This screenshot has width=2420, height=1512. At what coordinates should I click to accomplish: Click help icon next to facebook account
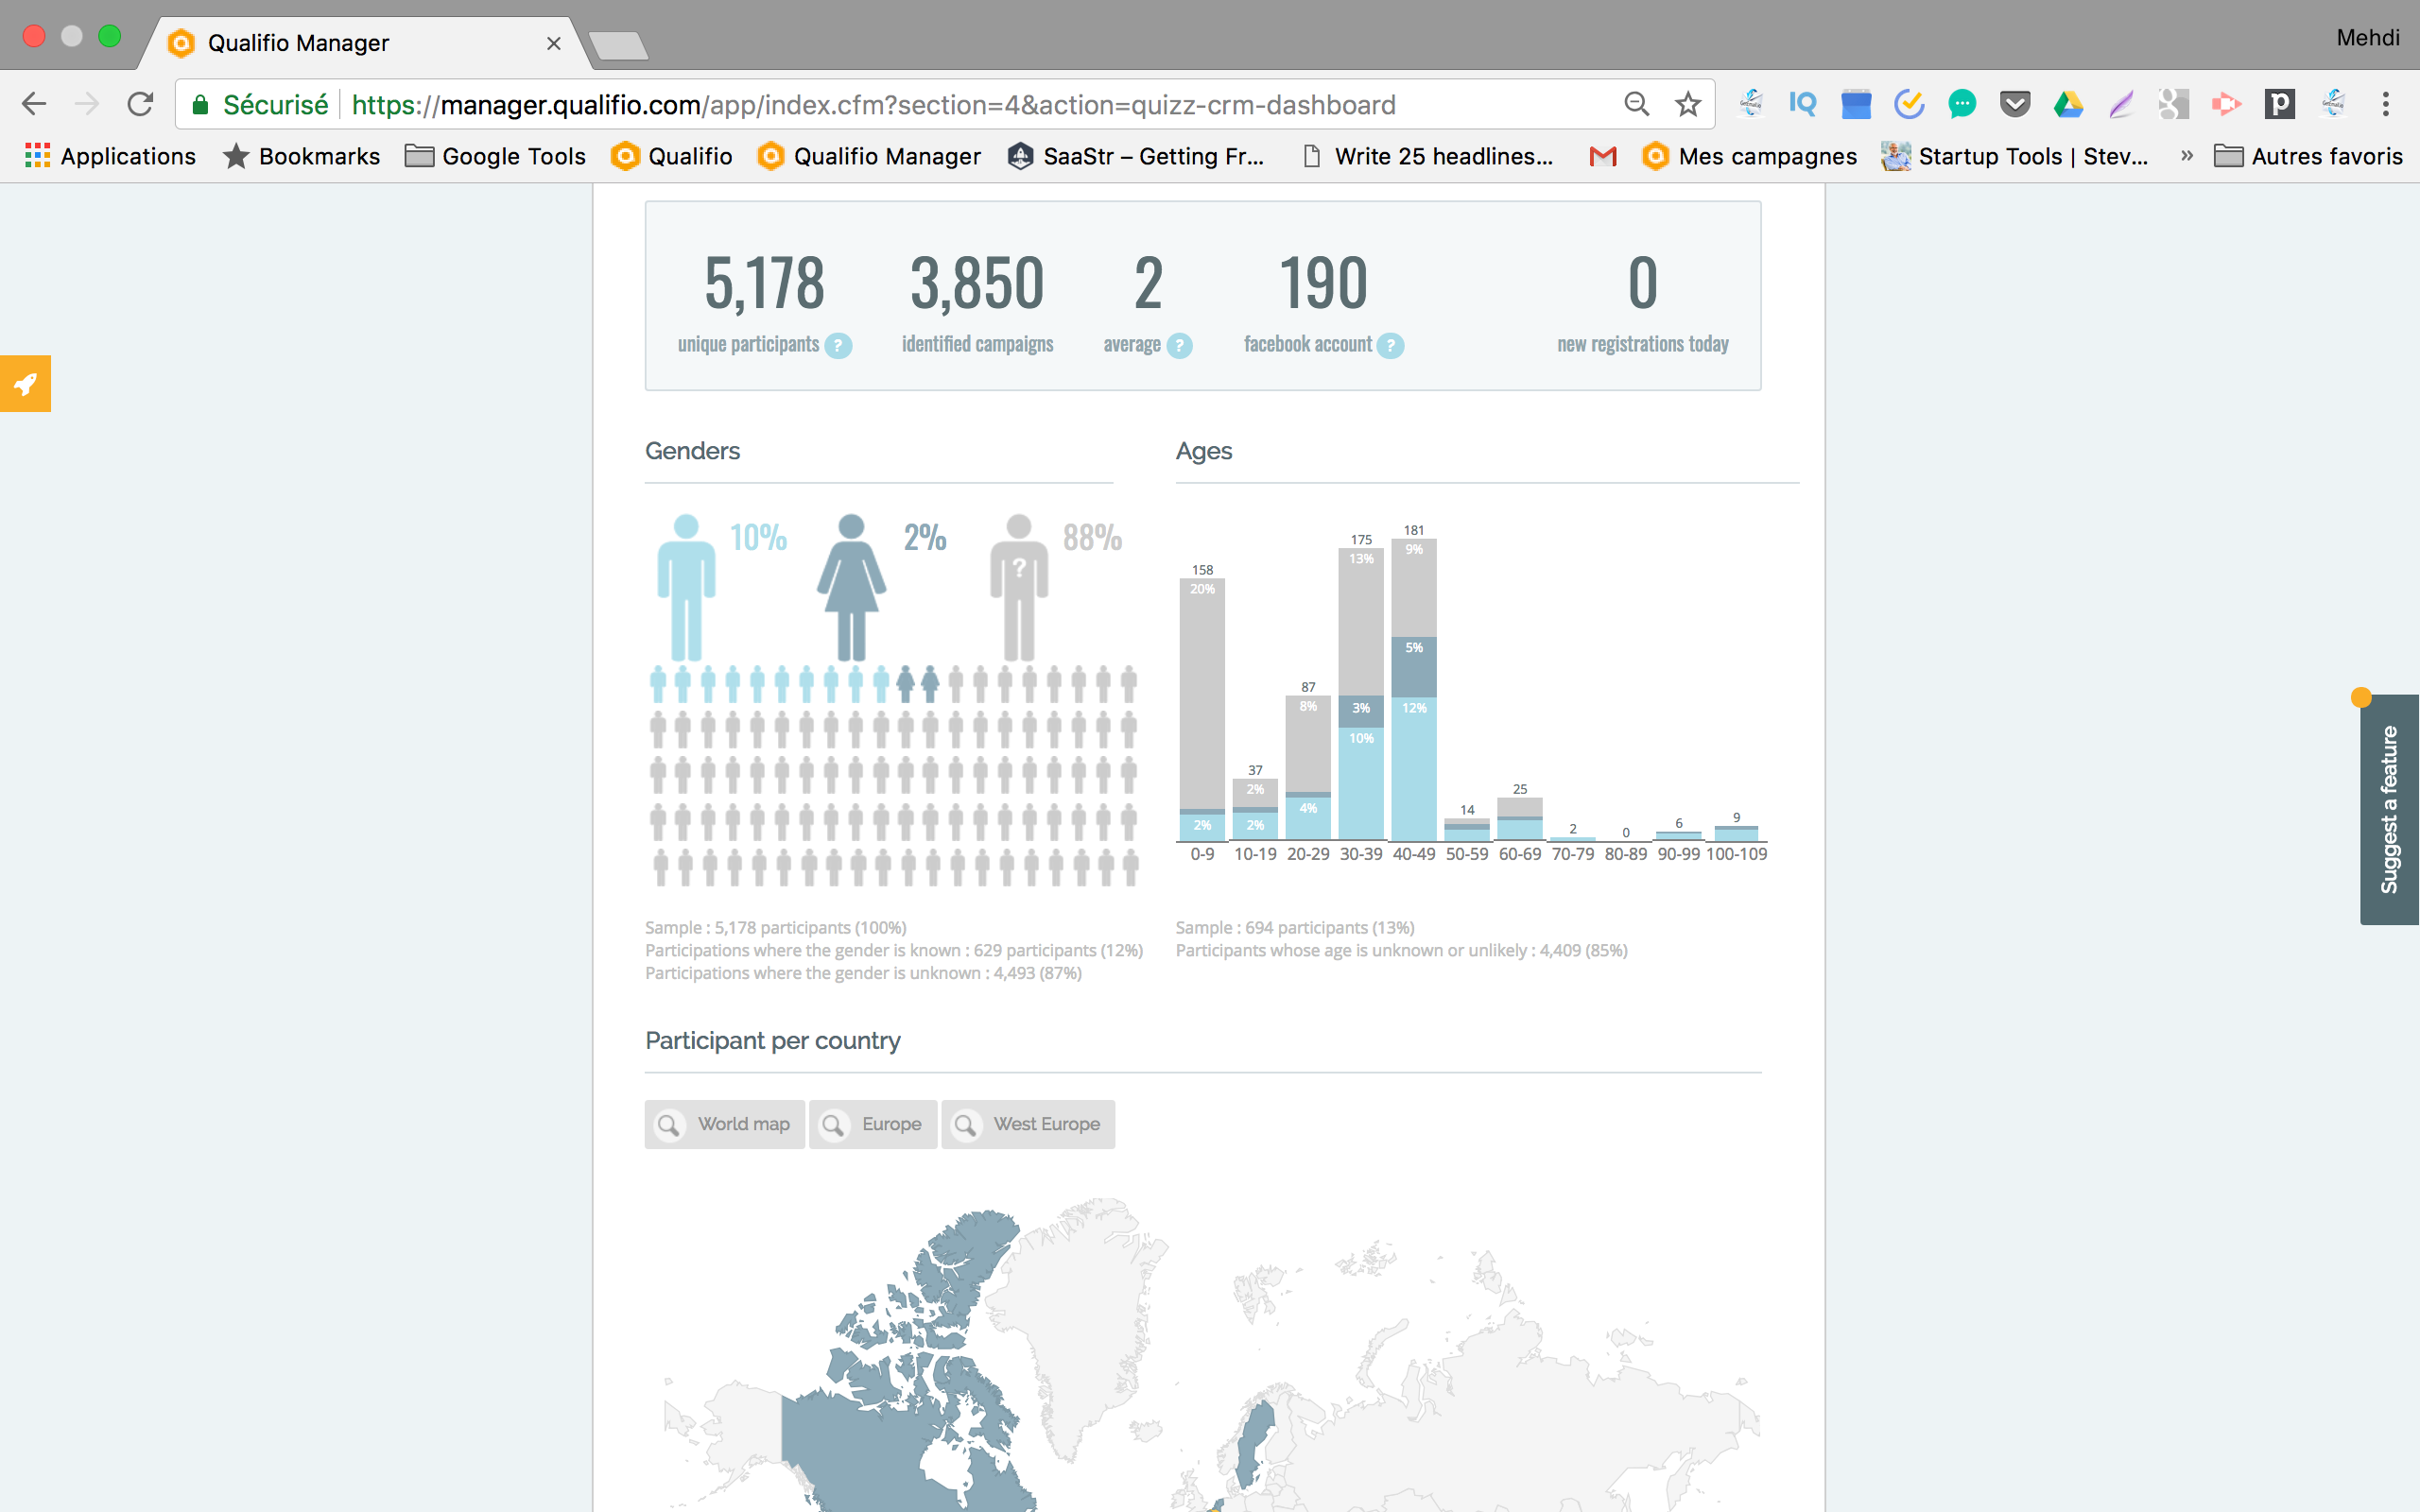point(1390,346)
